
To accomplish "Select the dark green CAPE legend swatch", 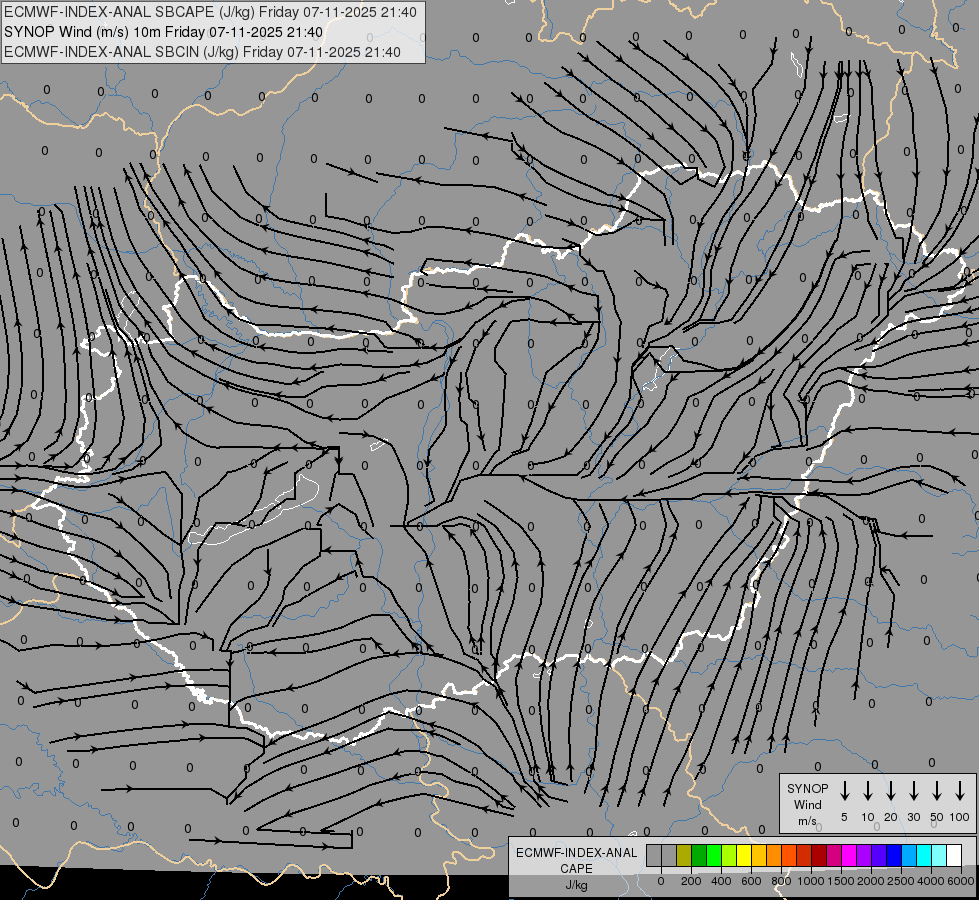I will [x=699, y=855].
